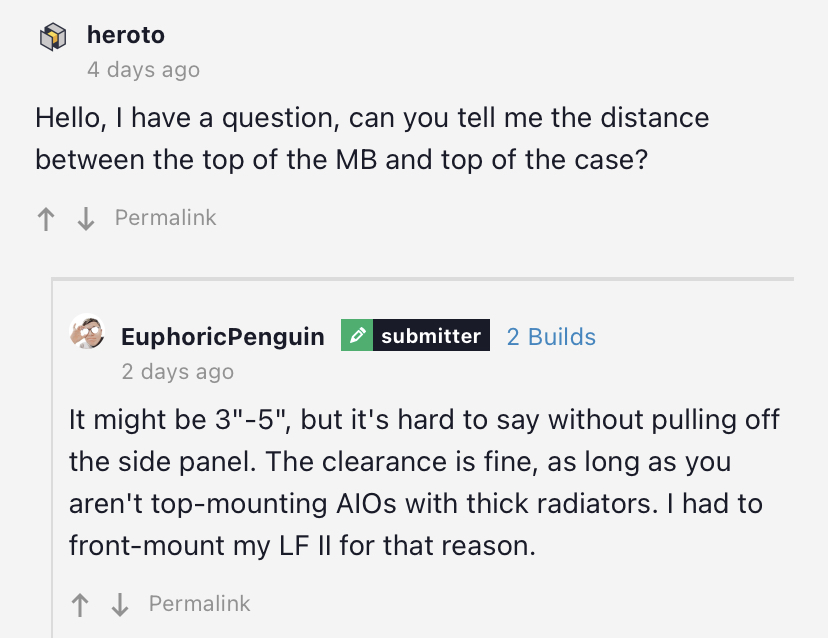Screen dimensions: 828x638
Task: Open EuphoricPenguin's username profile link
Action: pos(222,337)
